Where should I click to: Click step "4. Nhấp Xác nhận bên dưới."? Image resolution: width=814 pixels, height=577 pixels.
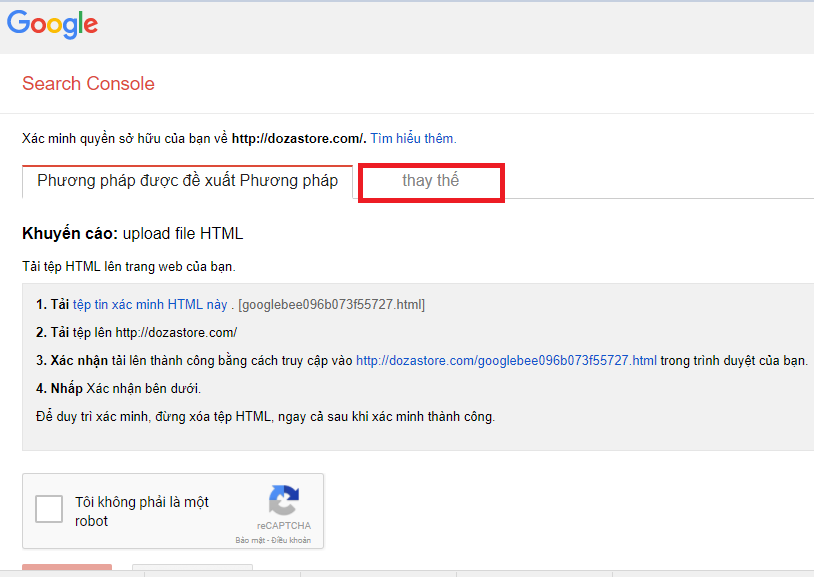(x=118, y=388)
